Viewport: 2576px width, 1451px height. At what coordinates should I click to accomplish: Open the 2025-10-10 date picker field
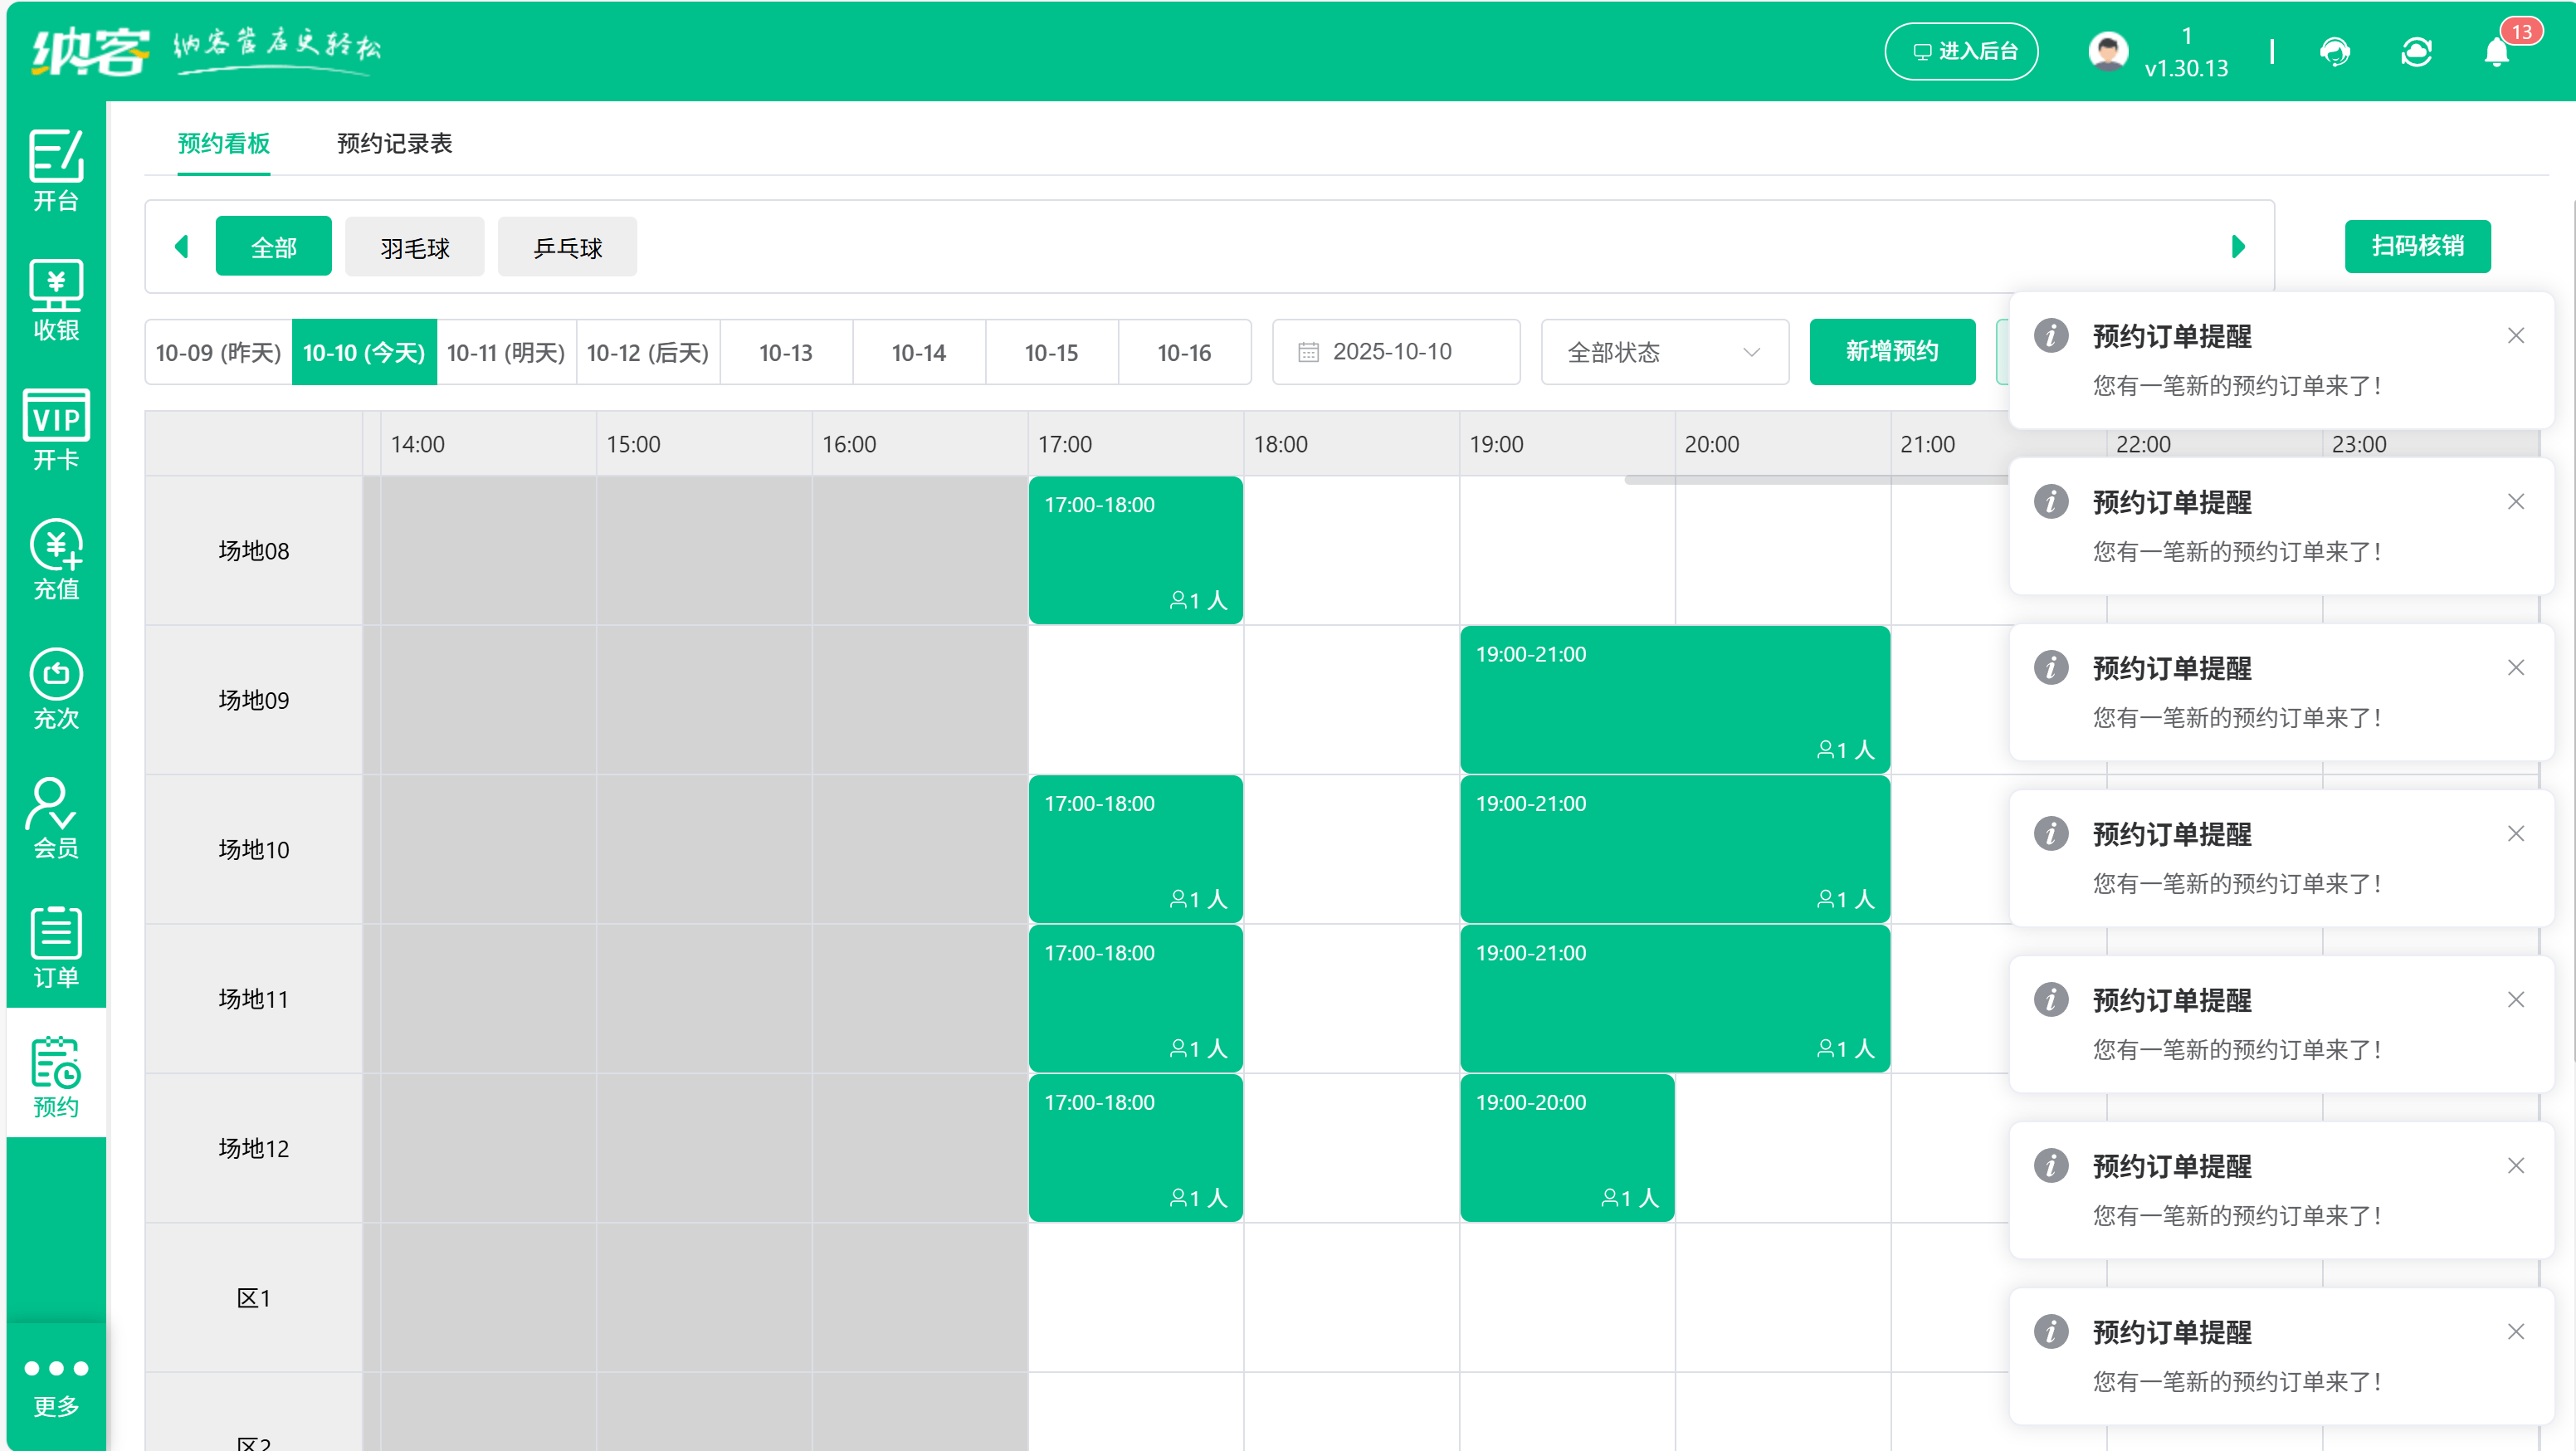pos(1395,352)
